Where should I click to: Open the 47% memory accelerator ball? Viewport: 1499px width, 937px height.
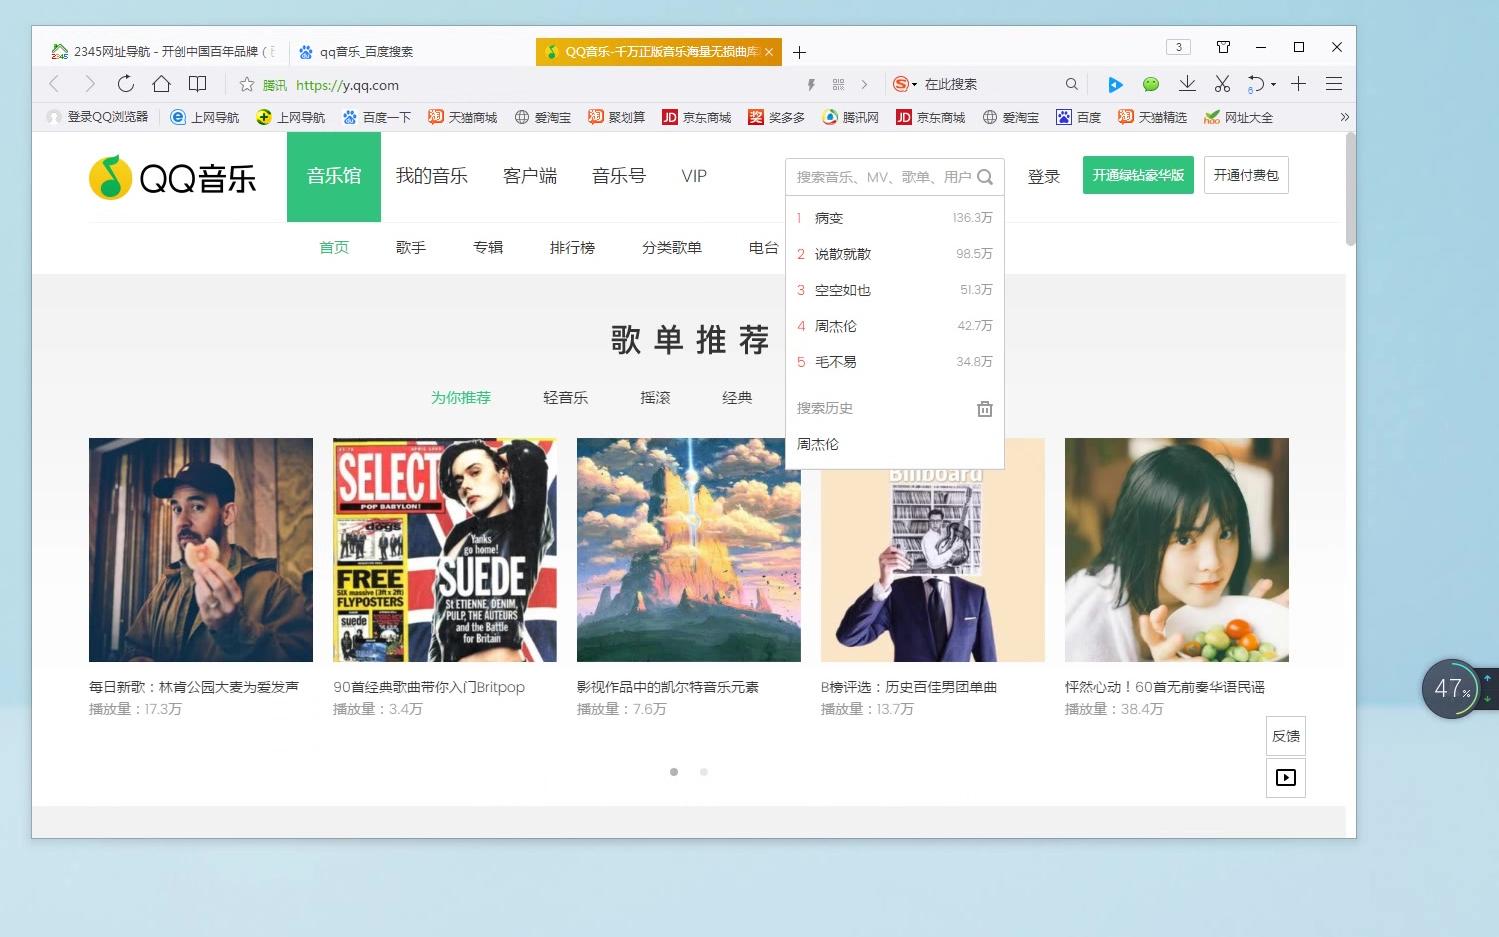tap(1450, 688)
